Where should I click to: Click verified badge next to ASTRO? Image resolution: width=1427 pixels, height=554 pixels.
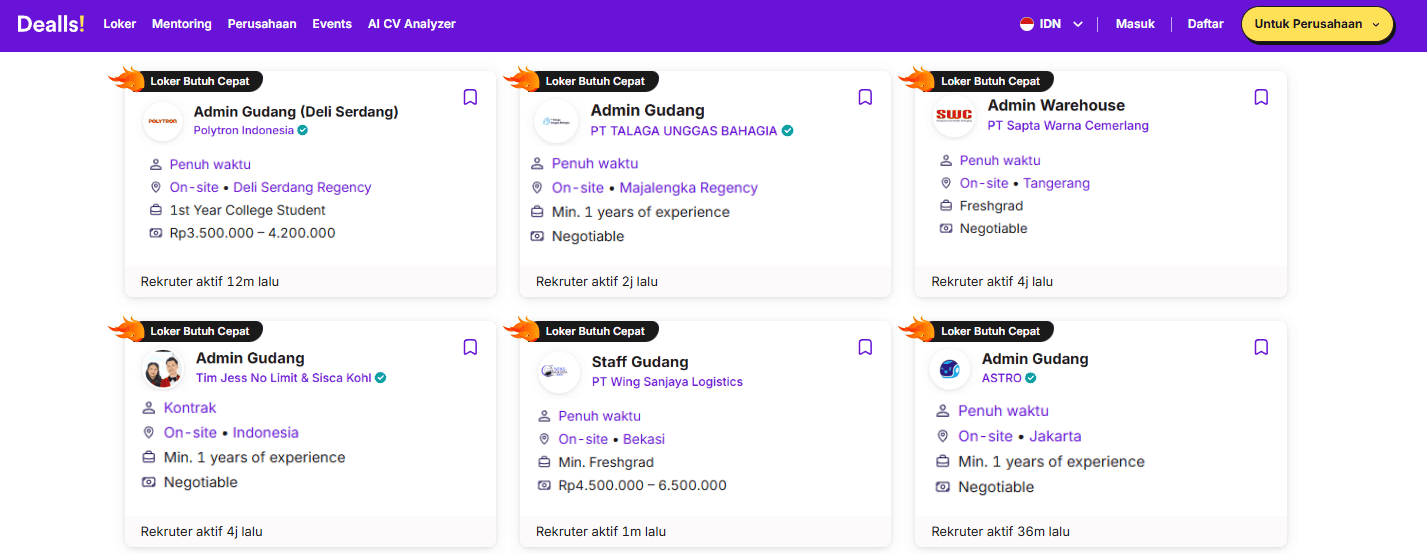point(1030,378)
